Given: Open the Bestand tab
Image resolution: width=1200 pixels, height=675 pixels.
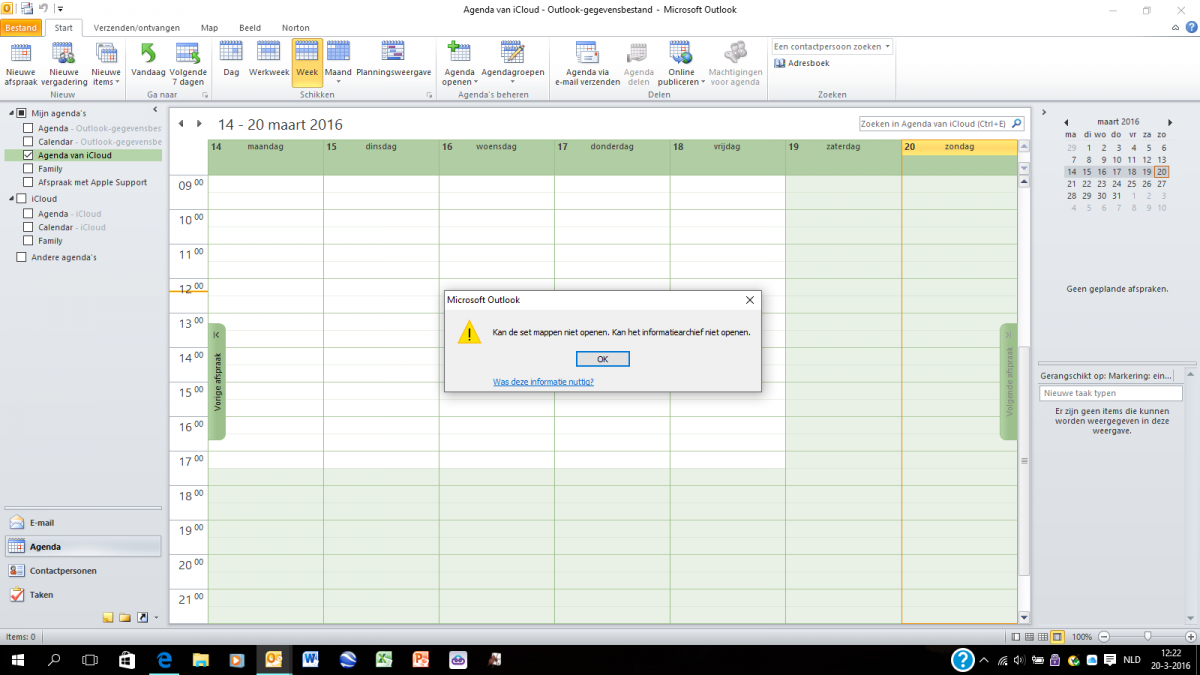Looking at the screenshot, I should [21, 28].
